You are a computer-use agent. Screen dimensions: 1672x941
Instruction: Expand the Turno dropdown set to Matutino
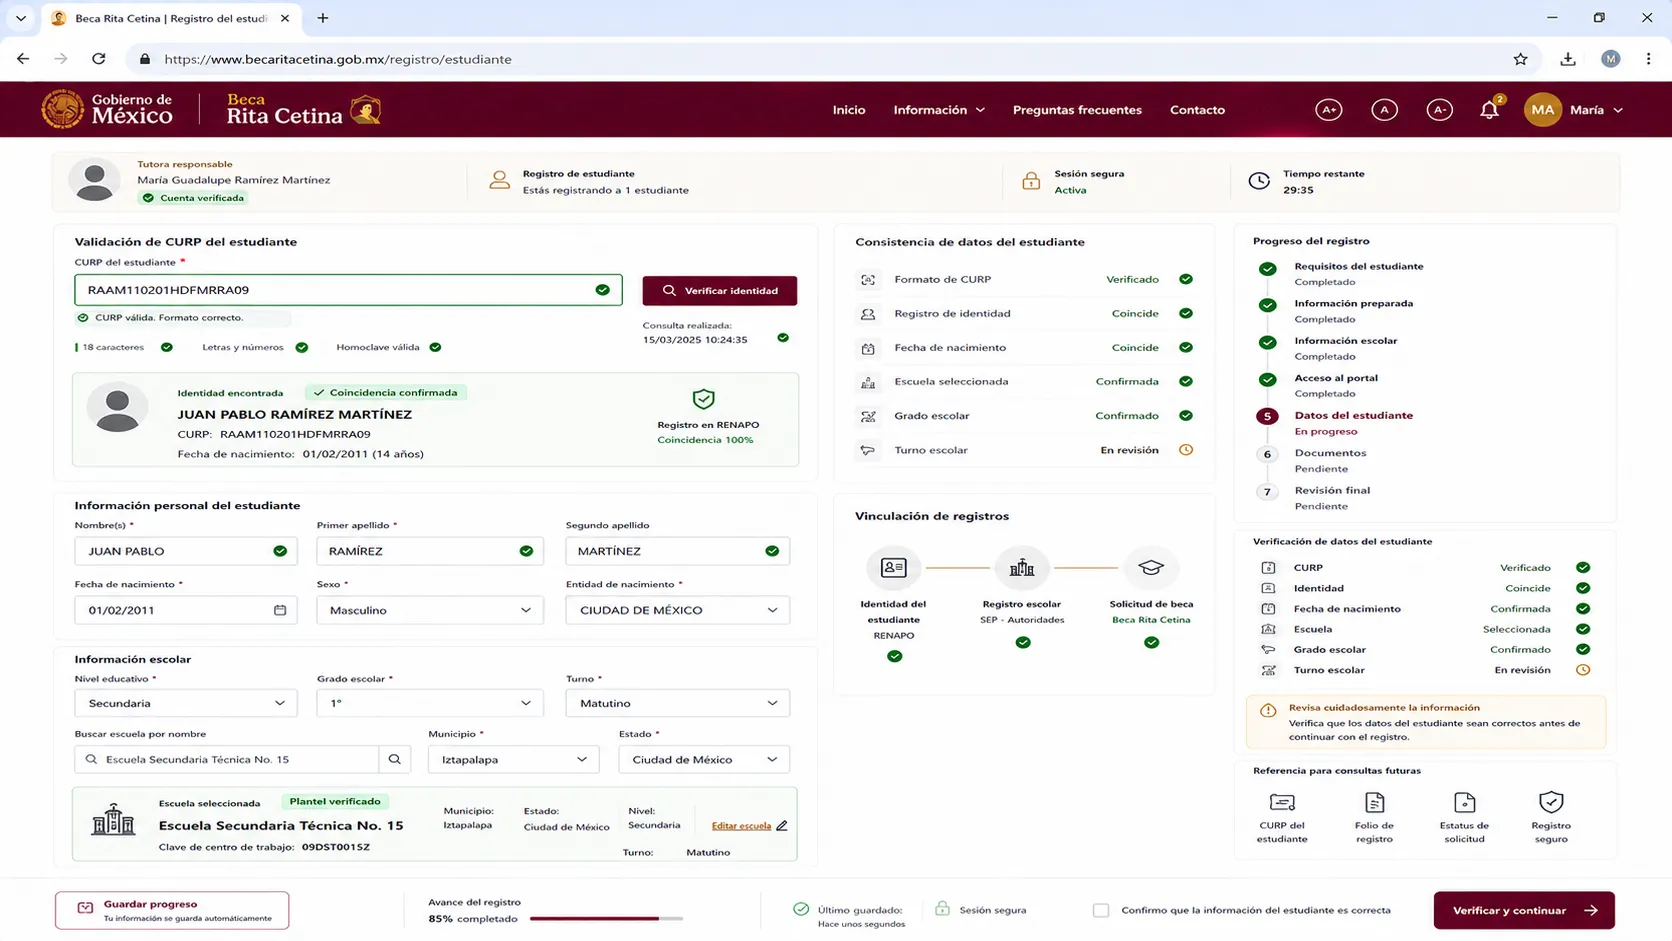click(678, 703)
